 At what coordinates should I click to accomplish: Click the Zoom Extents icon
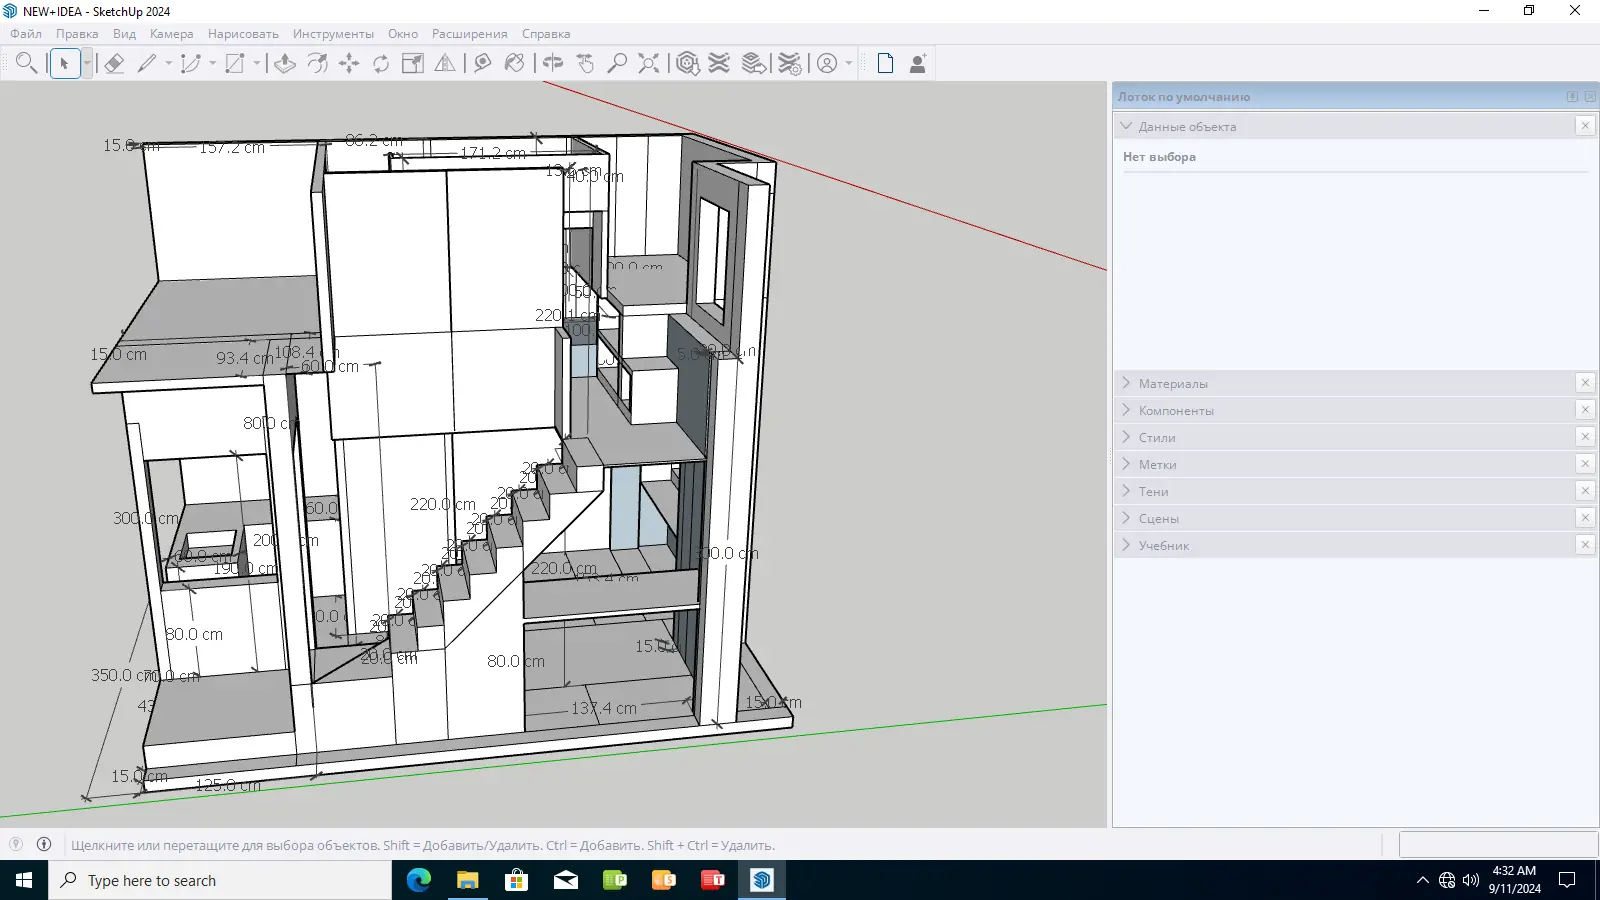(649, 64)
